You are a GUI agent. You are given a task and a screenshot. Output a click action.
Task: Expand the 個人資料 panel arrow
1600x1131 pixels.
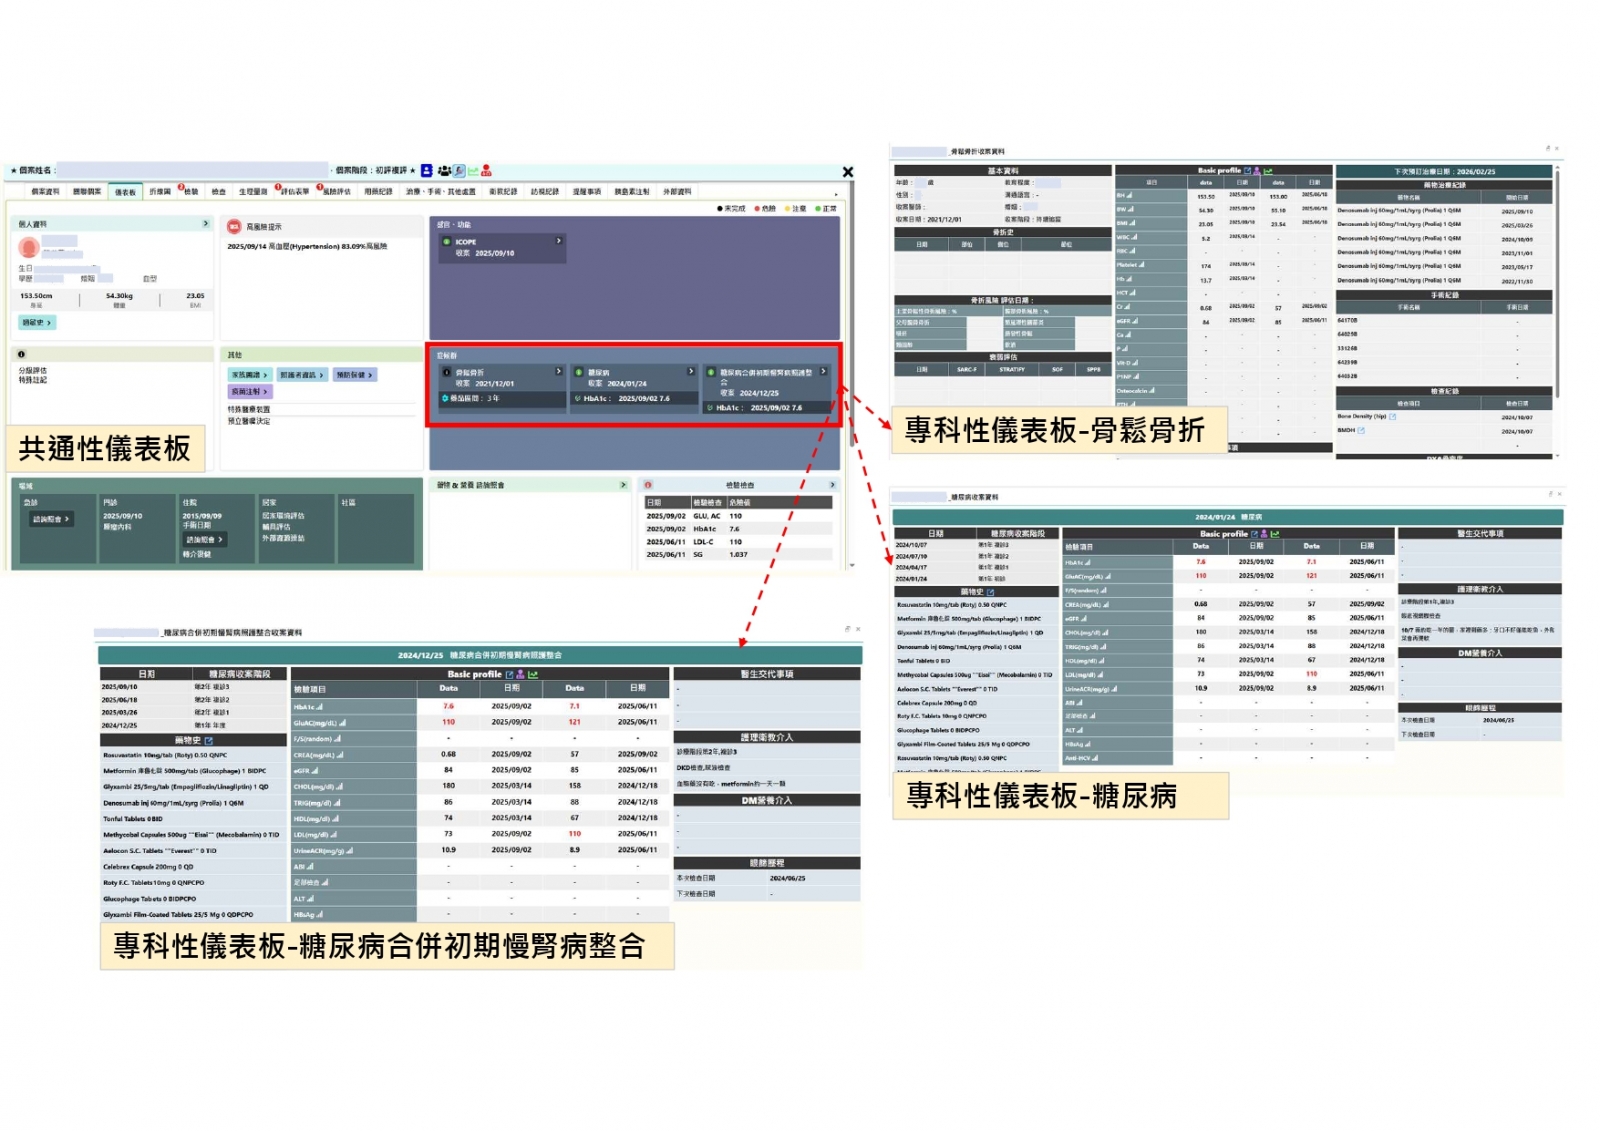point(206,224)
